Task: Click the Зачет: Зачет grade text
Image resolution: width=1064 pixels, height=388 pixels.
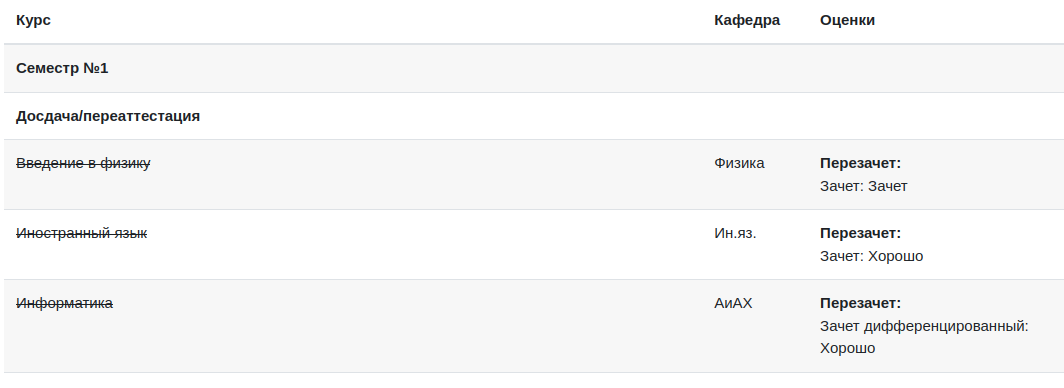Action: click(x=863, y=186)
